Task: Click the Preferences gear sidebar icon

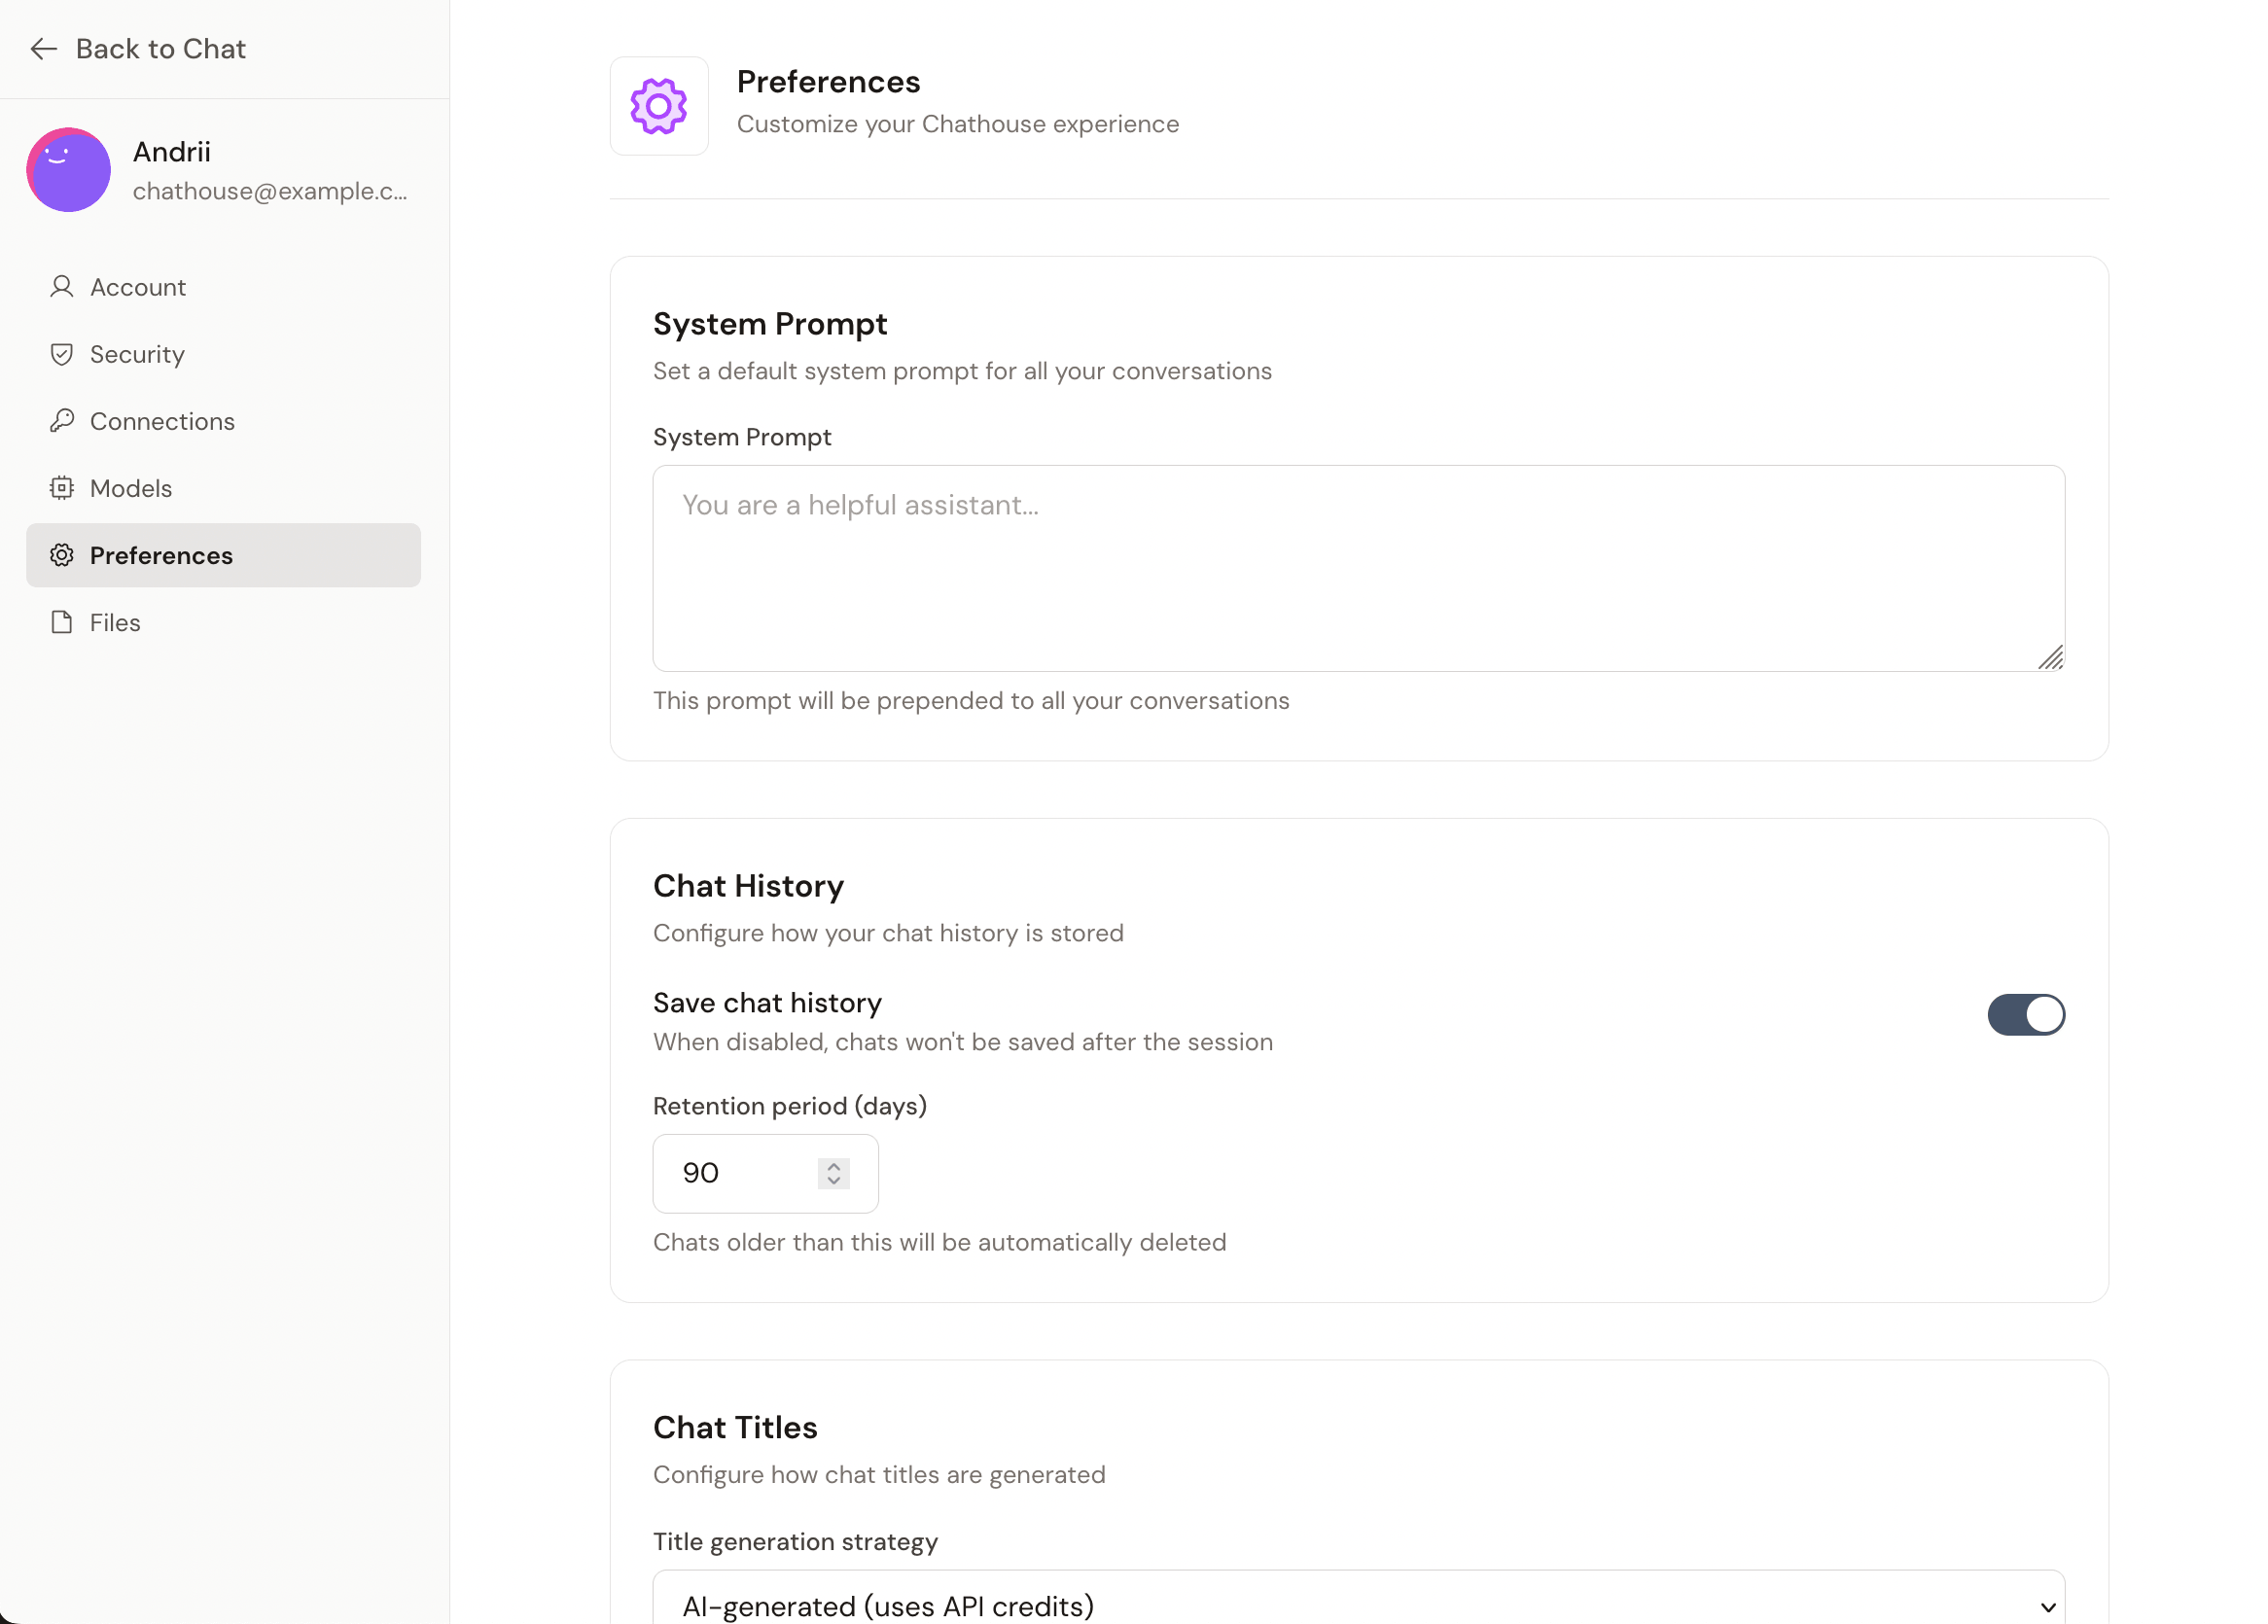Action: [x=62, y=555]
